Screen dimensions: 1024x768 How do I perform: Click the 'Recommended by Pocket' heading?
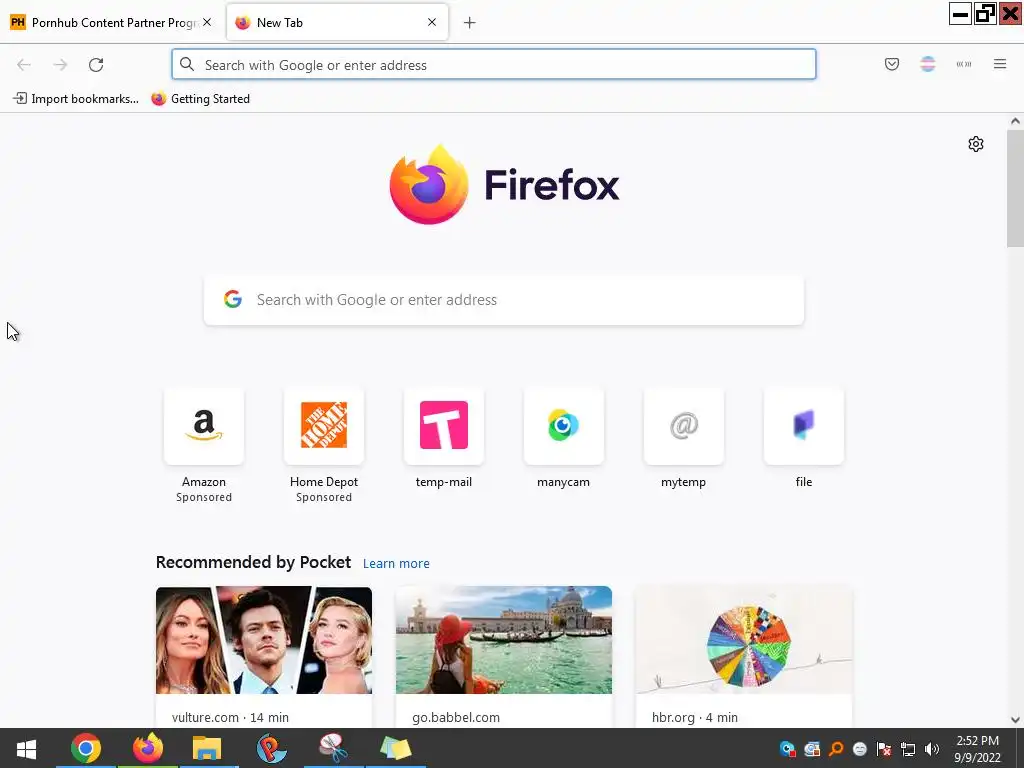click(253, 562)
